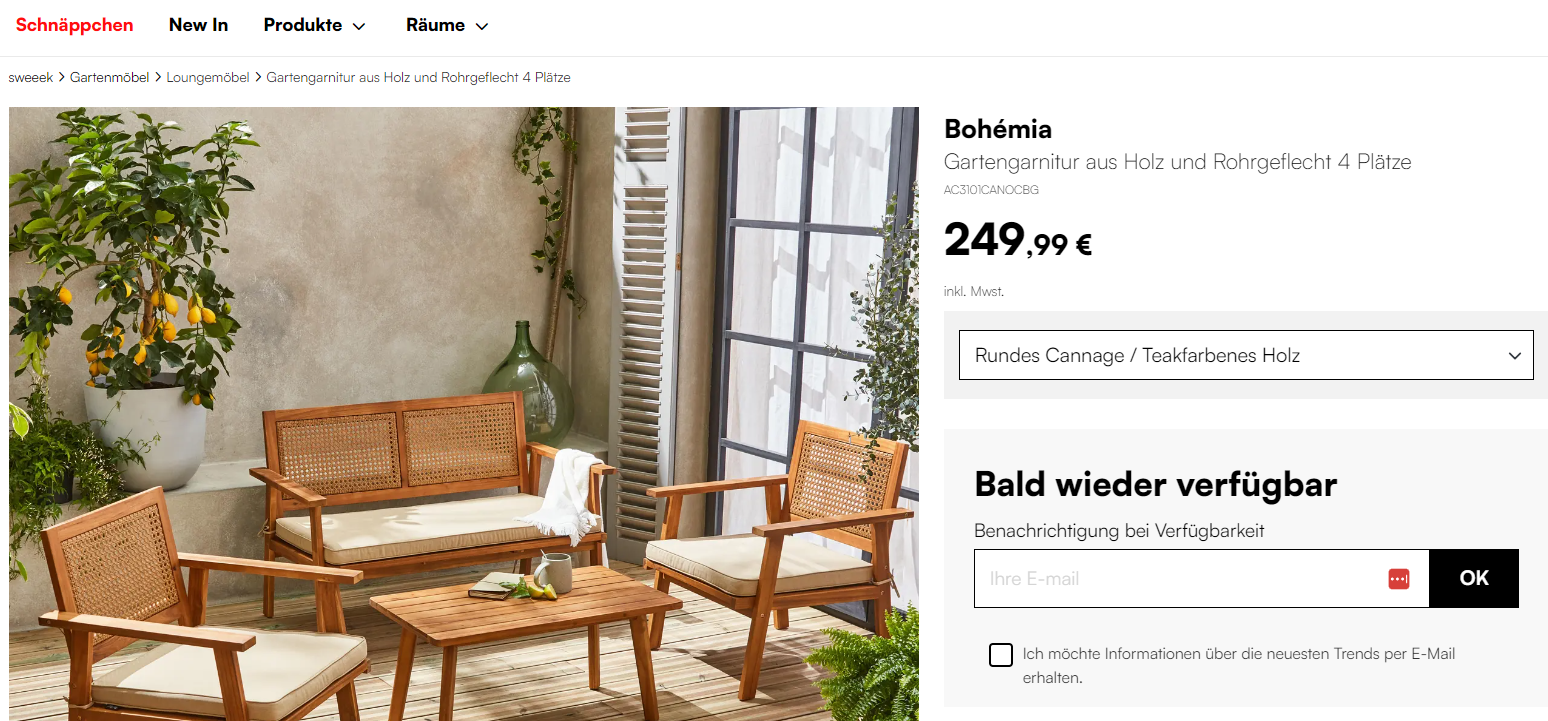Click the Bohémia product title

(x=998, y=129)
